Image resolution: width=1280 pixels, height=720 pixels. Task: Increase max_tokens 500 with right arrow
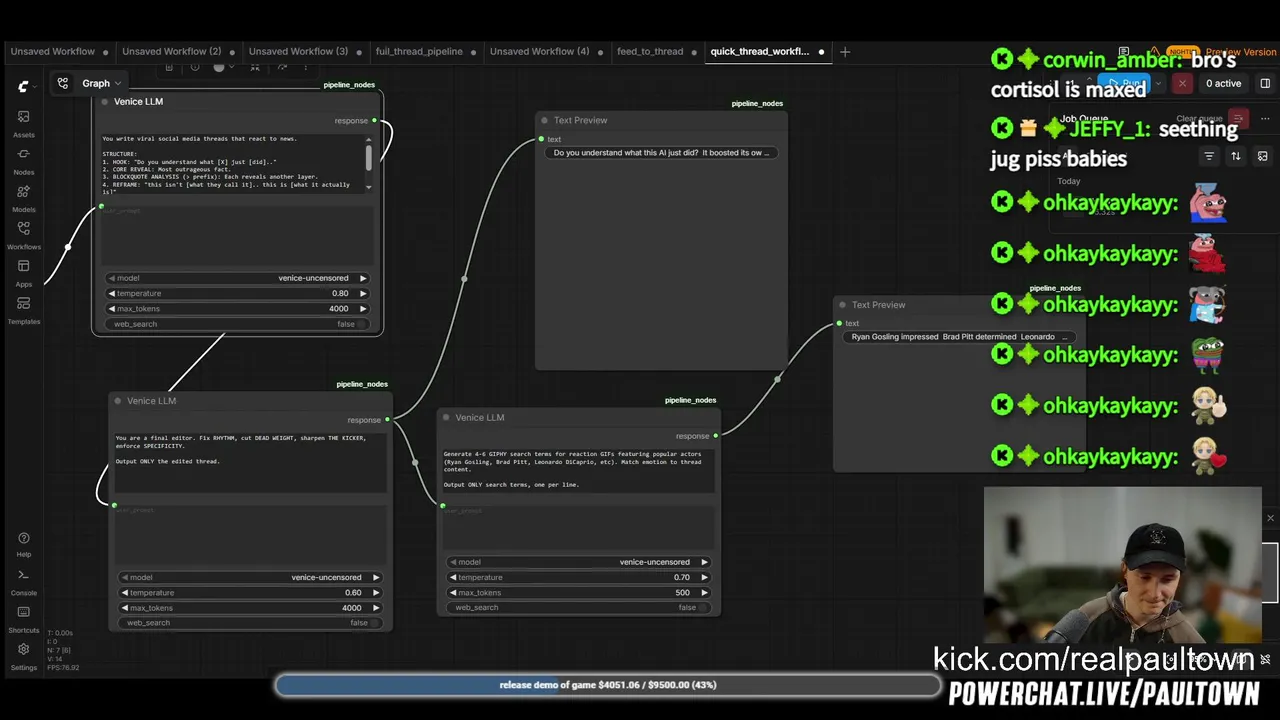(x=704, y=592)
